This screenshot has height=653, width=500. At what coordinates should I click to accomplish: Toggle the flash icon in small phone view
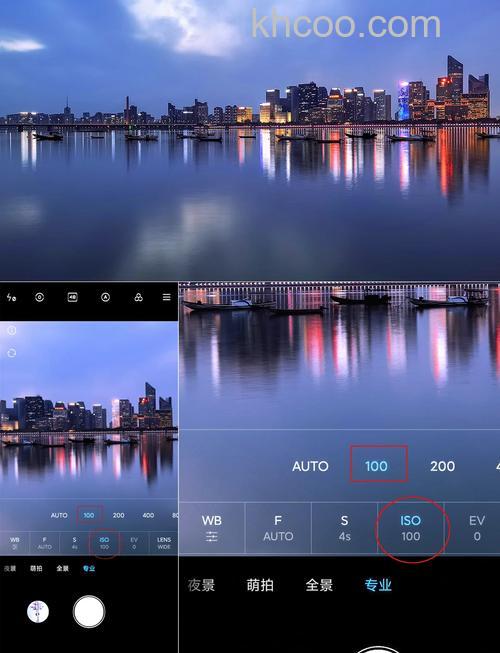[11, 297]
